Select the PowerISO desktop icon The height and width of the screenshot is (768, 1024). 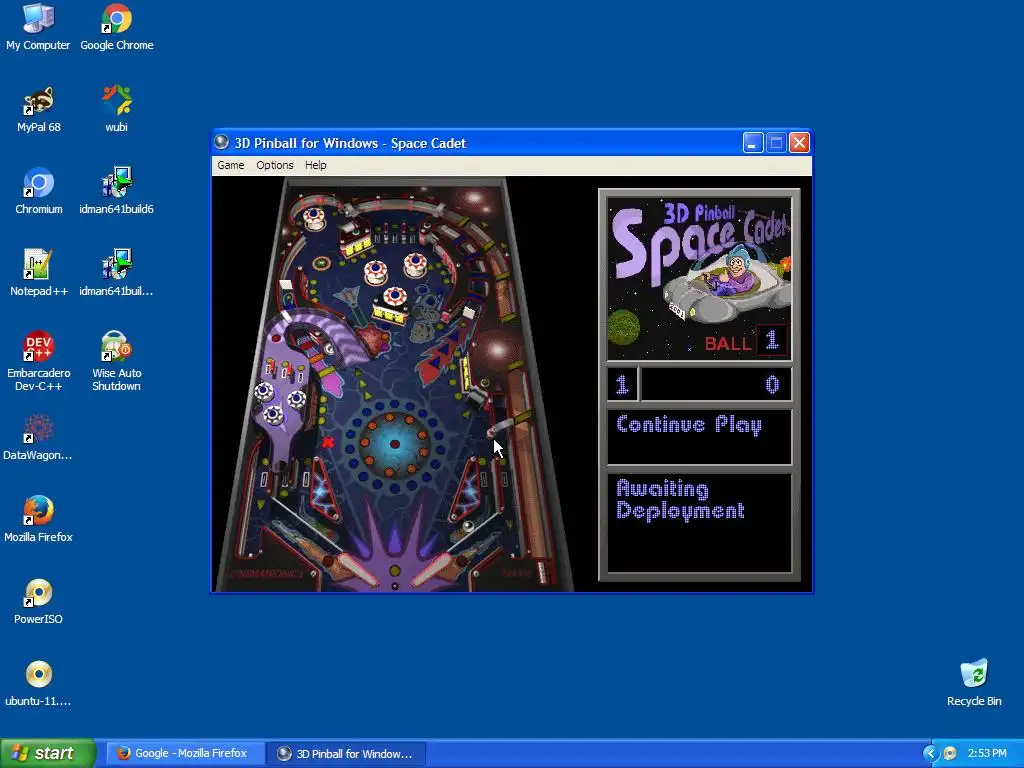coord(39,601)
